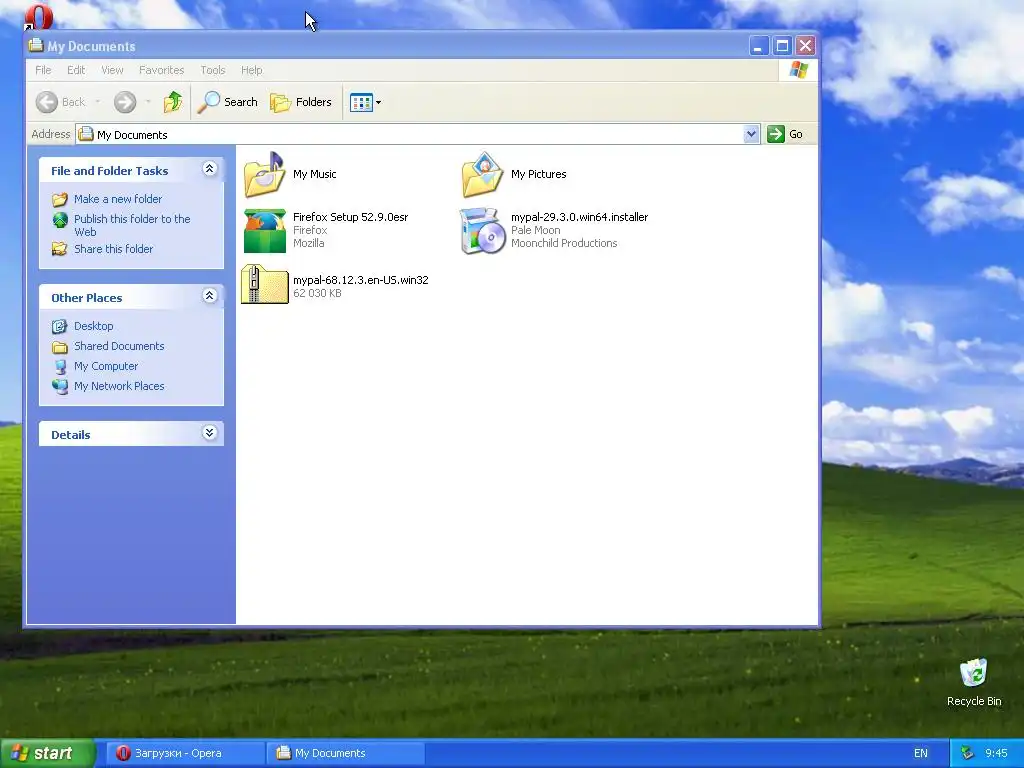Click the Share this folder icon

(x=60, y=249)
